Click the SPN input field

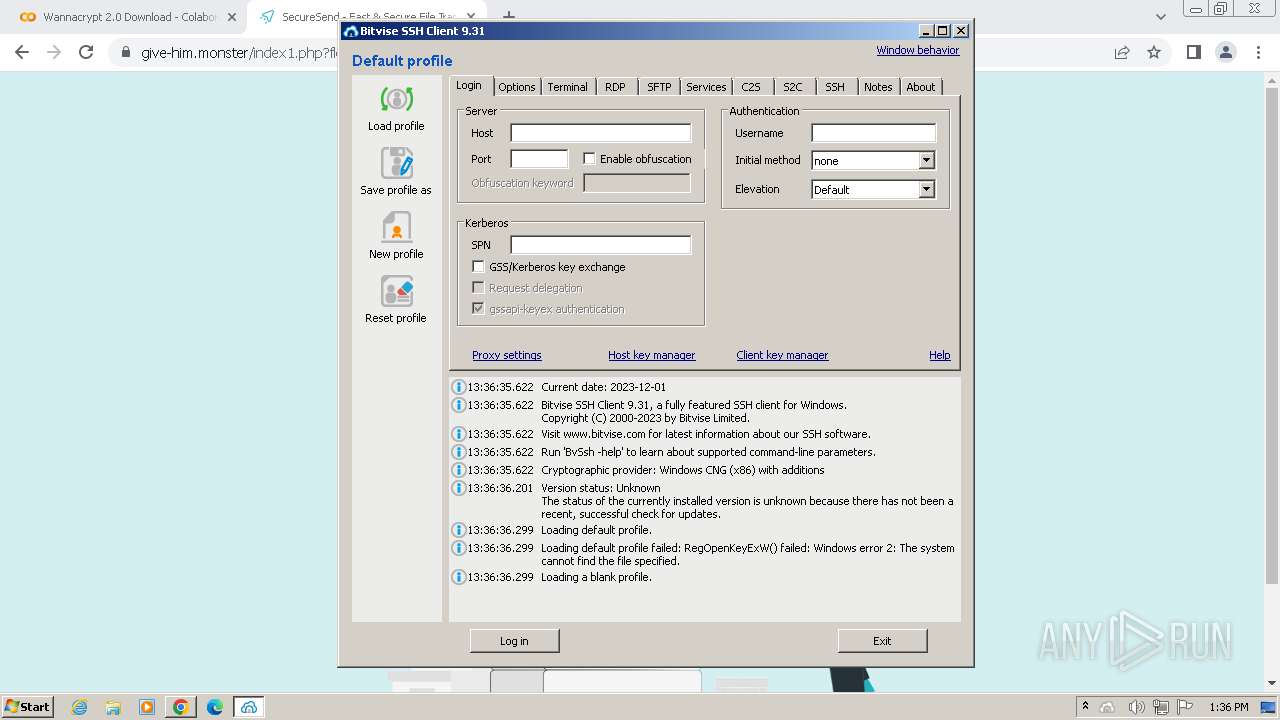tap(600, 245)
